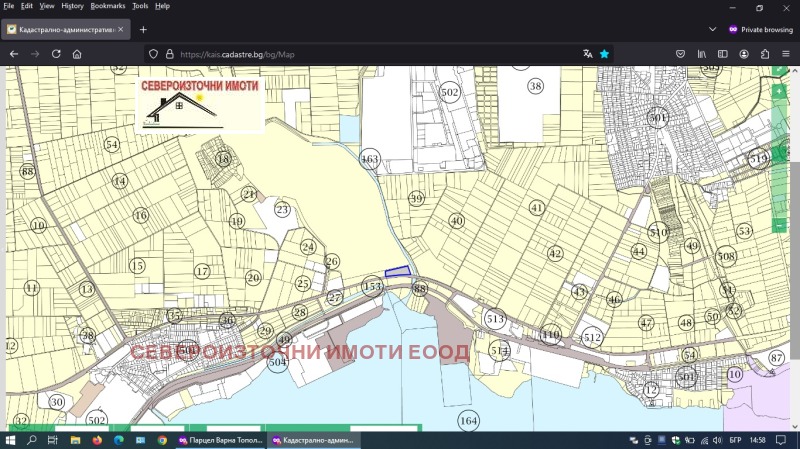800x449 pixels.
Task: Click cadastral district label 513
Action: pyautogui.click(x=495, y=319)
